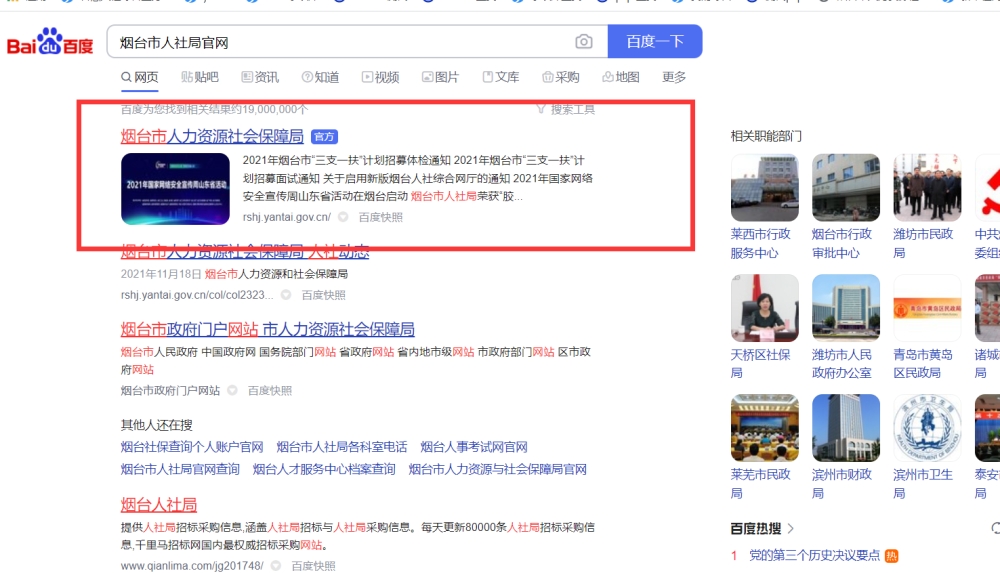Click 天桥区社保局 caption link
The height and width of the screenshot is (573, 1000).
[761, 364]
